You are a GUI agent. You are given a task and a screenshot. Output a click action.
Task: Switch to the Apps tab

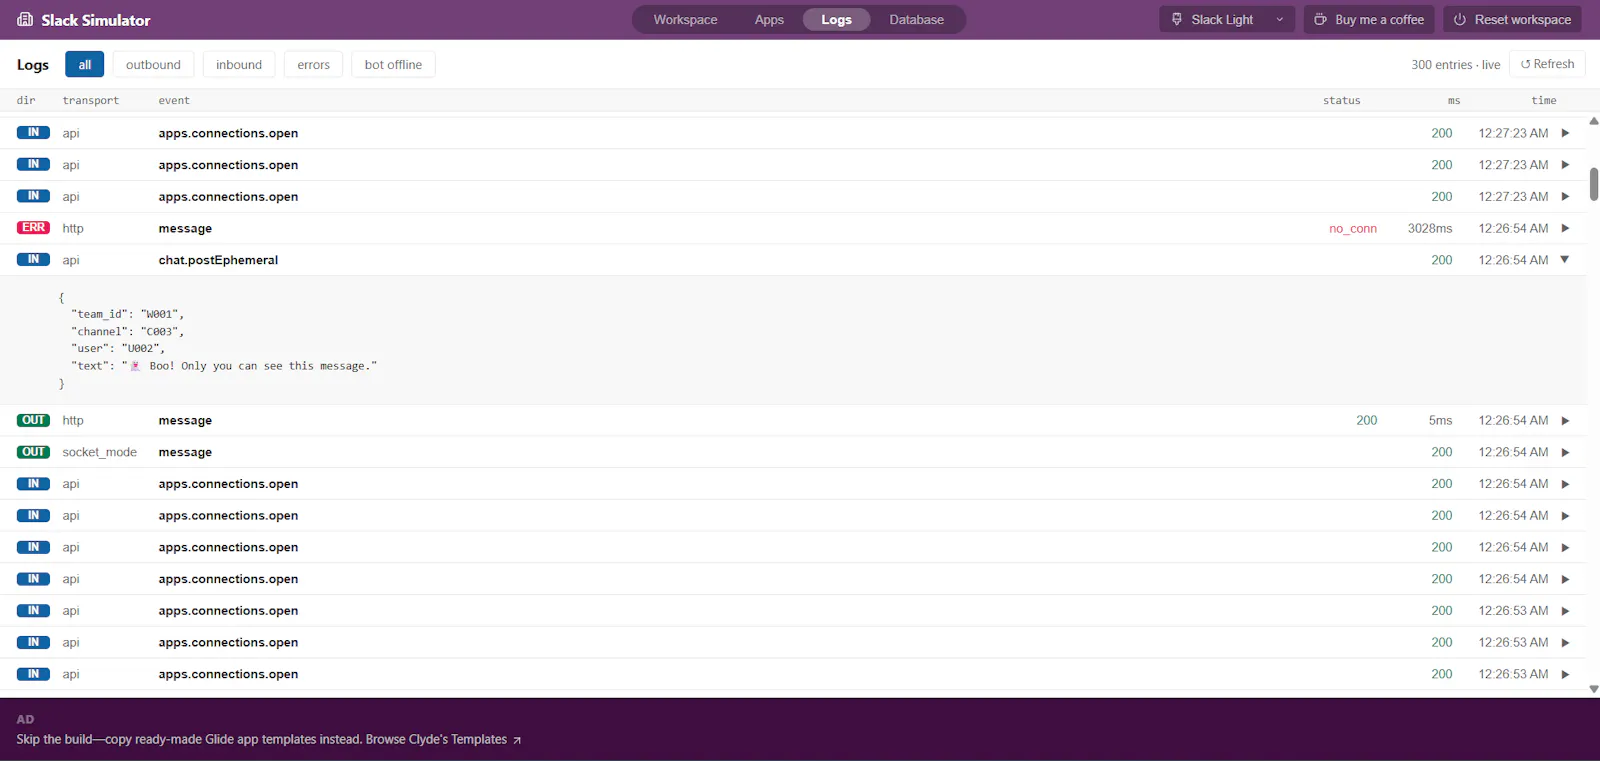[769, 19]
